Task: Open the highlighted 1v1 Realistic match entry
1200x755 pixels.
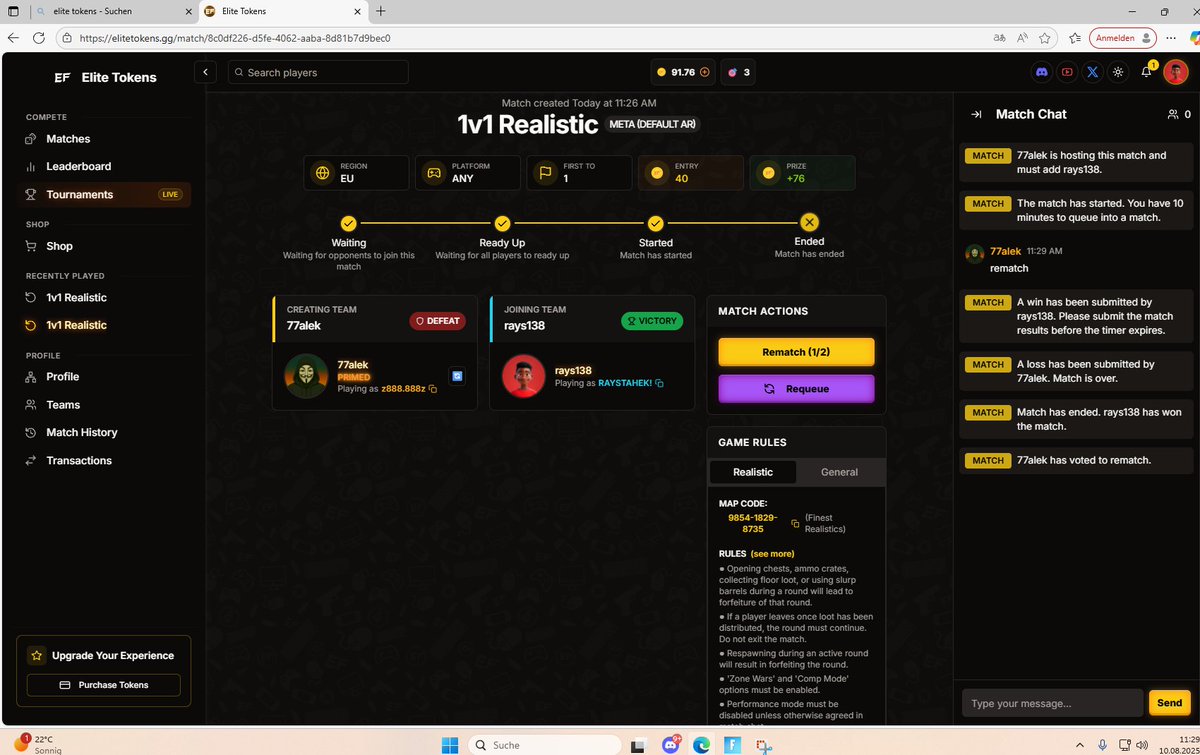Action: 76,325
